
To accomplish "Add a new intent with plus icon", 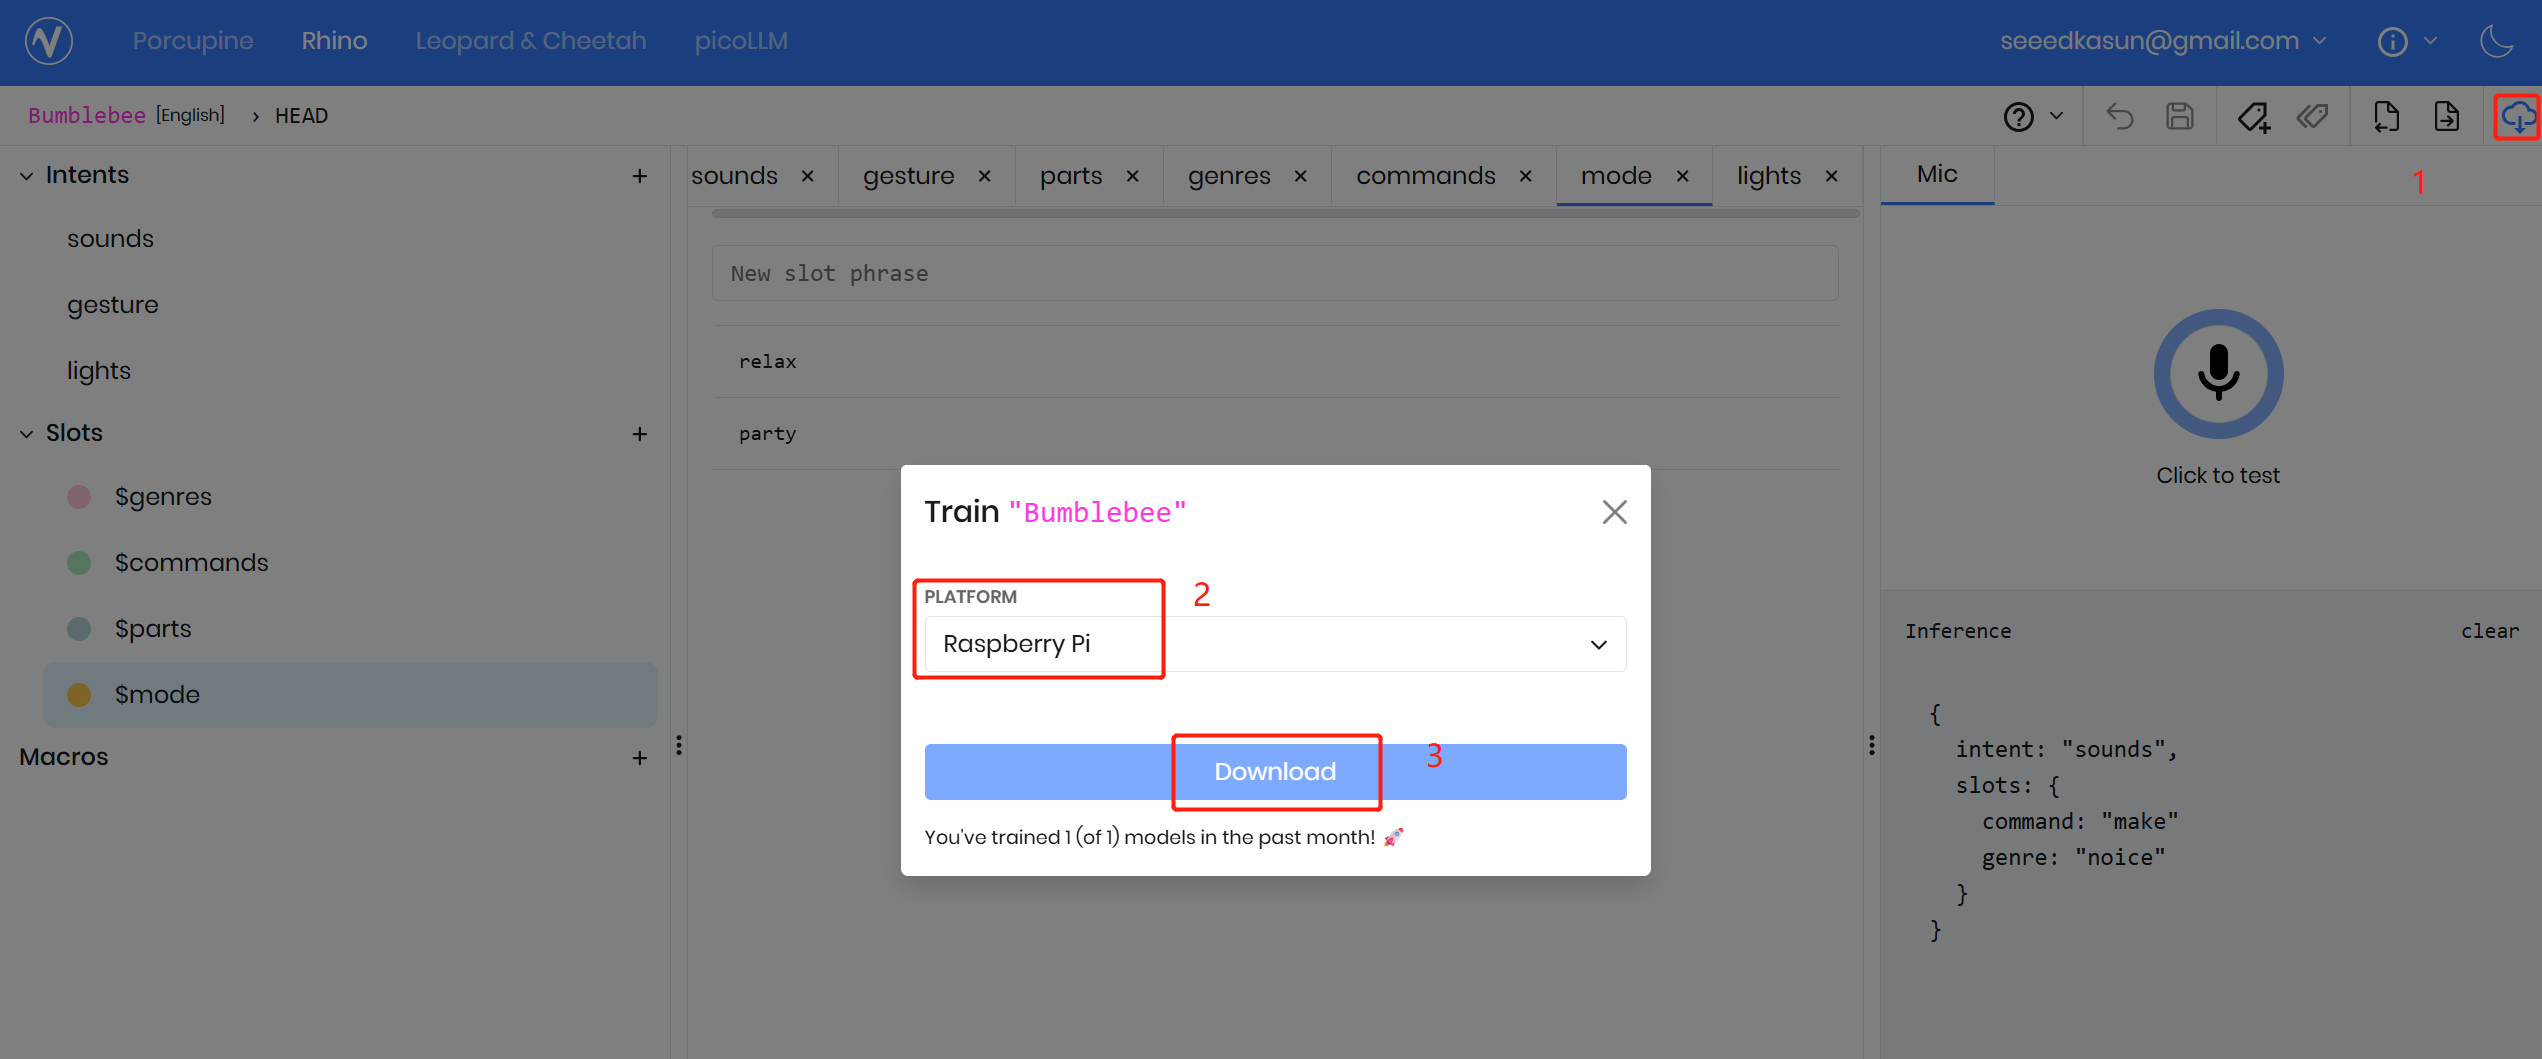I will (x=640, y=176).
